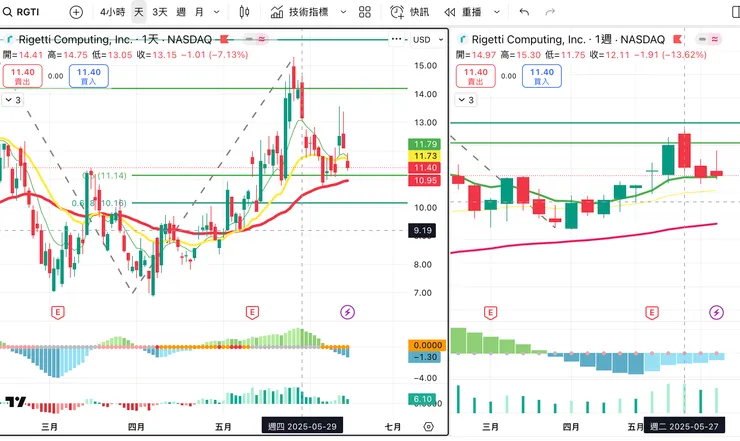The height and width of the screenshot is (441, 740).
Task: Click the weekly chart title Rigetti Computing 1週
Action: (568, 39)
